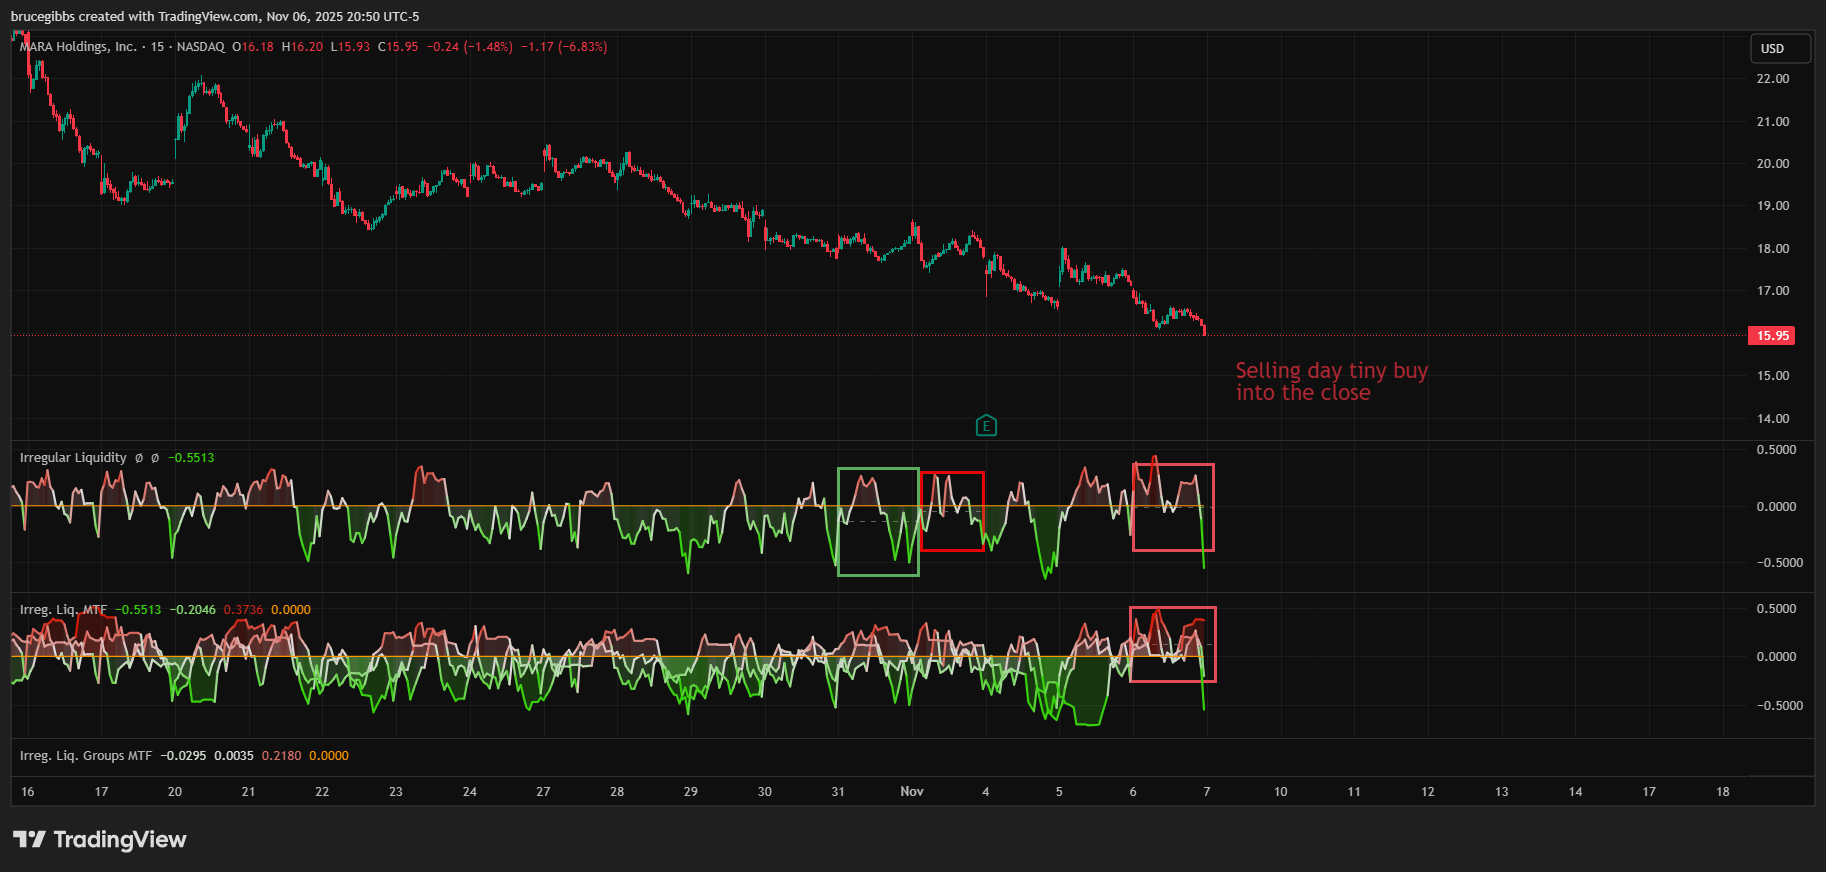Click the brucegibbs created with TradingView.com header
Image resolution: width=1826 pixels, height=872 pixels.
pos(215,16)
